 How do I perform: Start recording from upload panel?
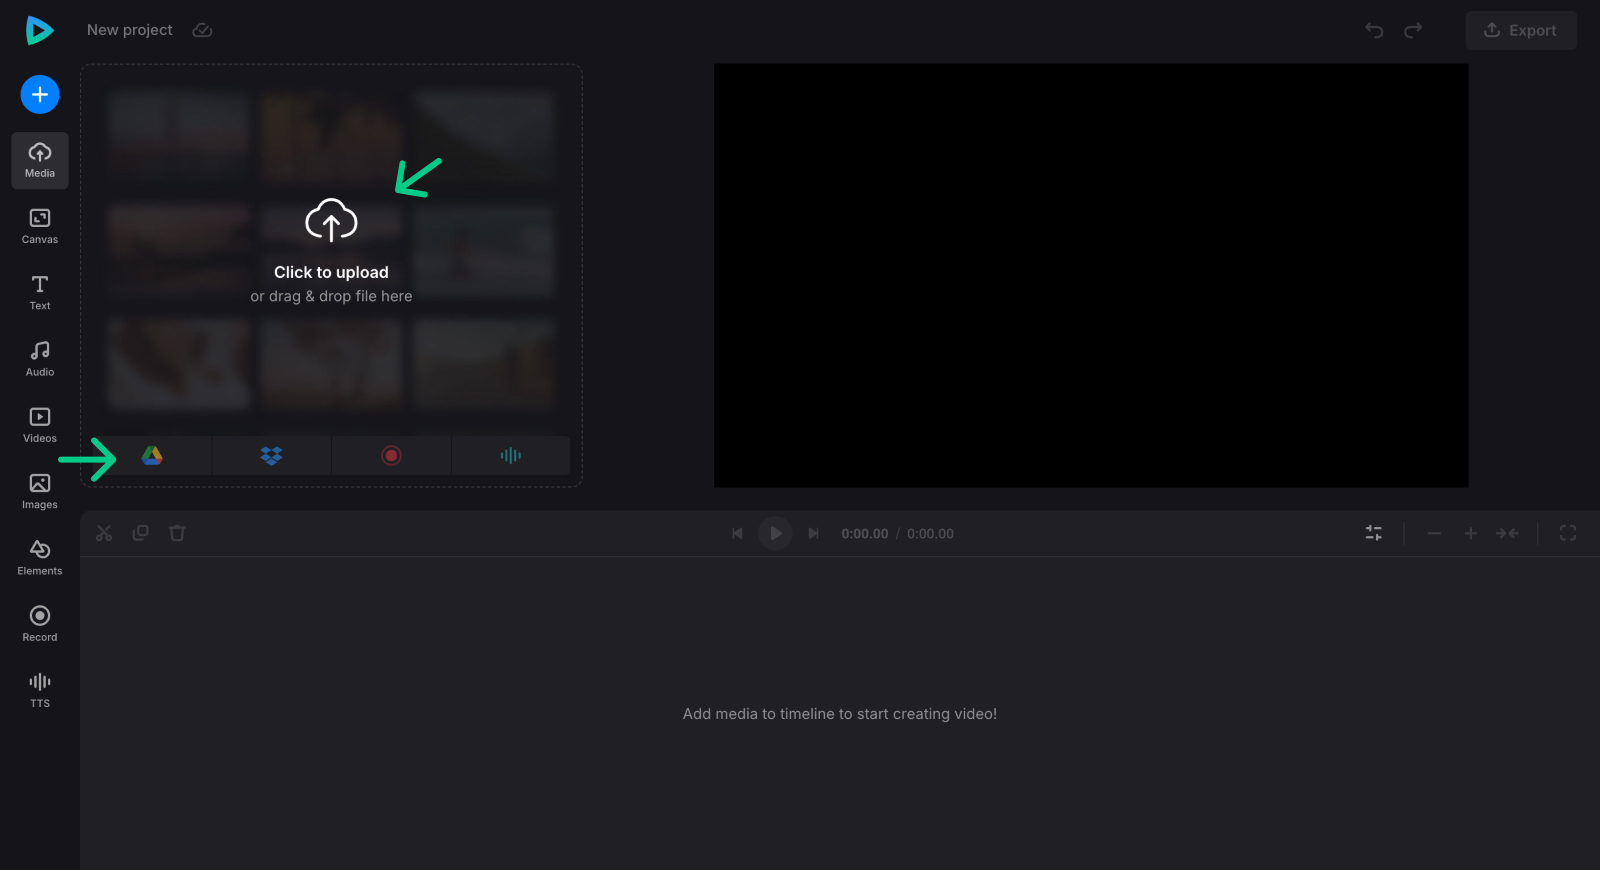point(391,455)
